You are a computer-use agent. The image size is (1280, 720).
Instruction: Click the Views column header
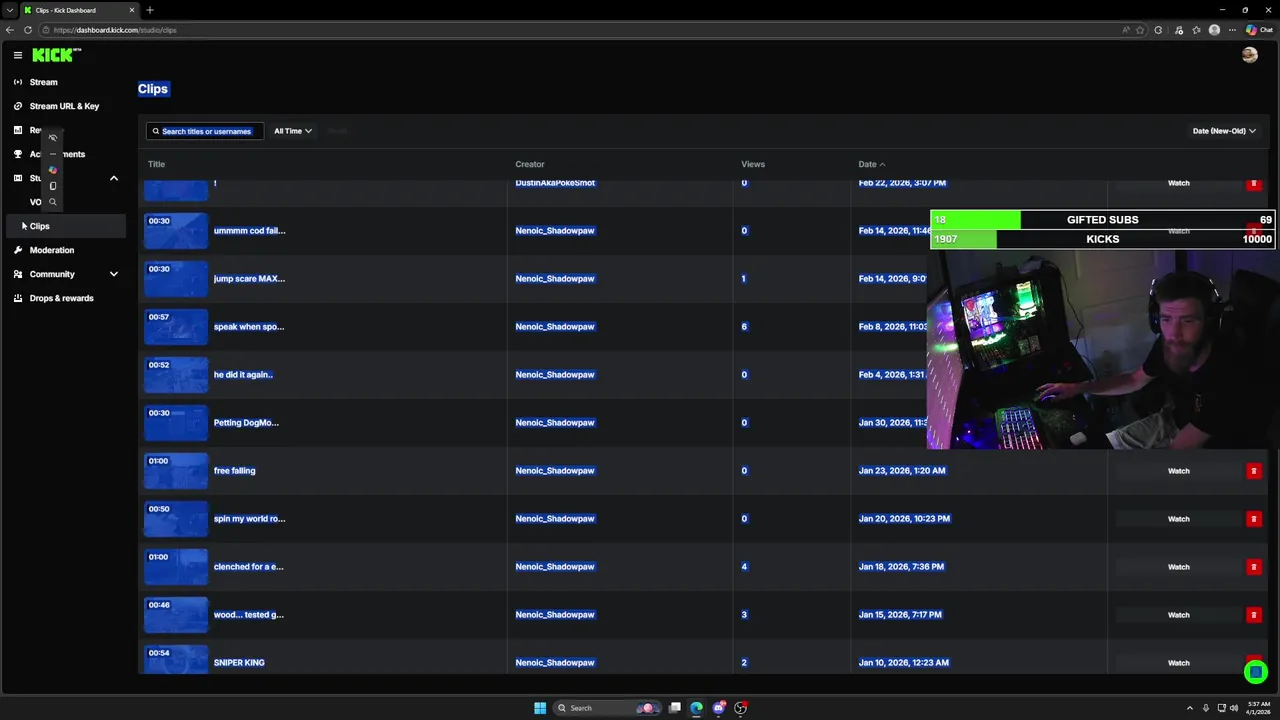pos(753,164)
